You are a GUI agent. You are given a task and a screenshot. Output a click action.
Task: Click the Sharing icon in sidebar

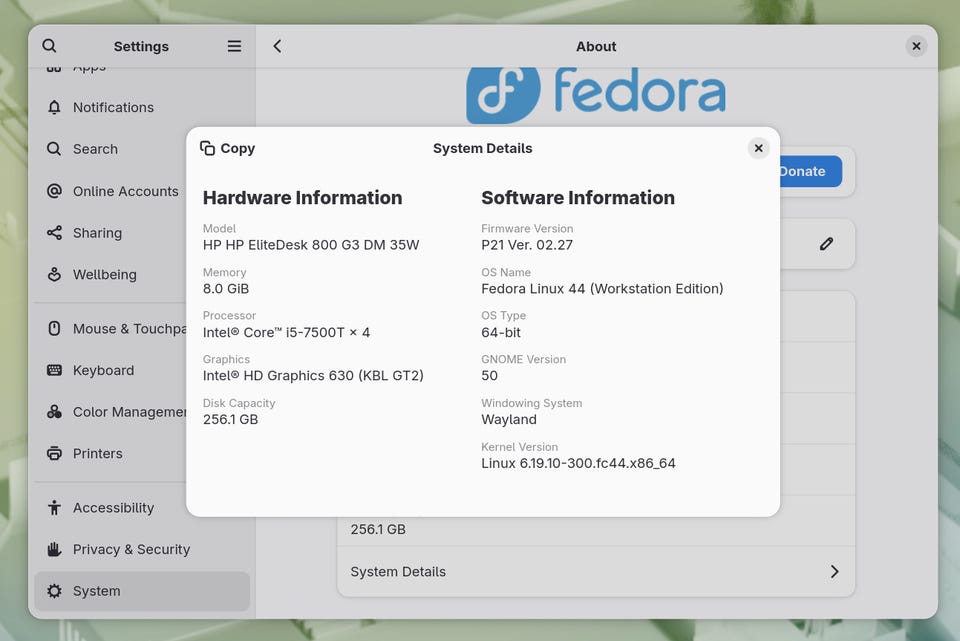[x=54, y=233]
